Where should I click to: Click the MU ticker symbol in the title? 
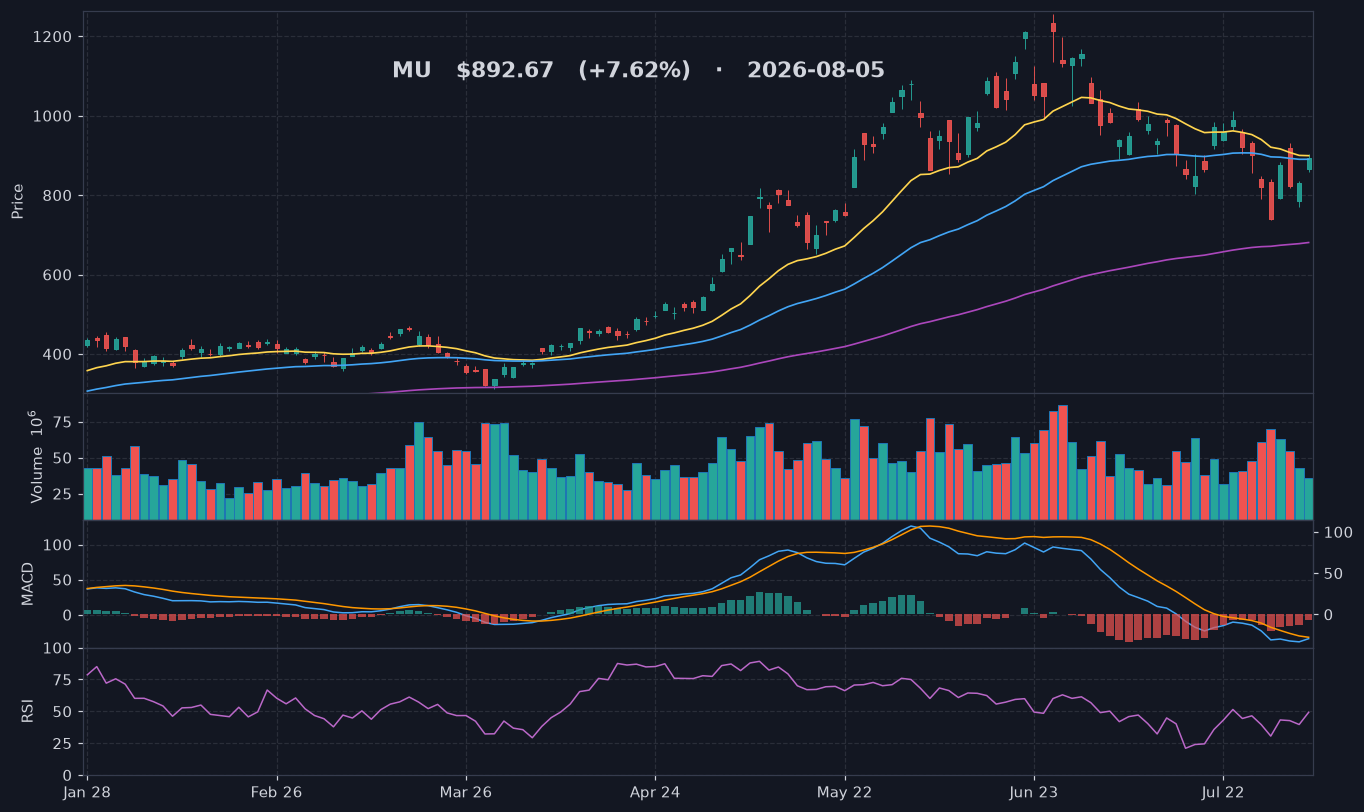click(x=411, y=70)
